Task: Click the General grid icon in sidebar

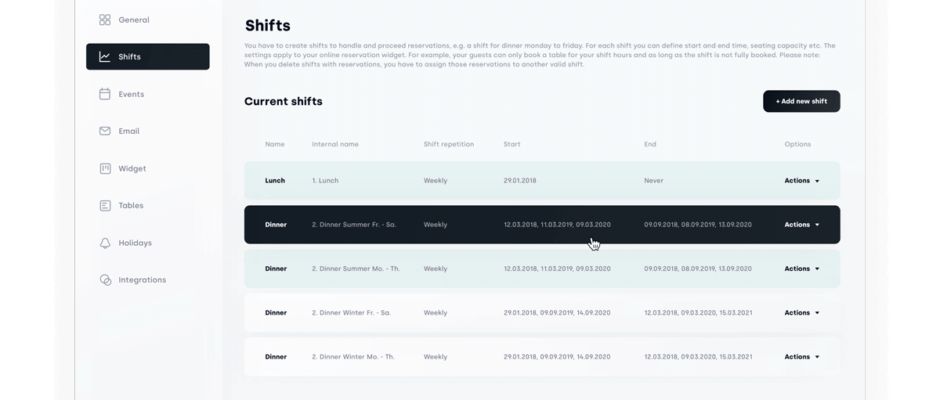Action: 105,20
